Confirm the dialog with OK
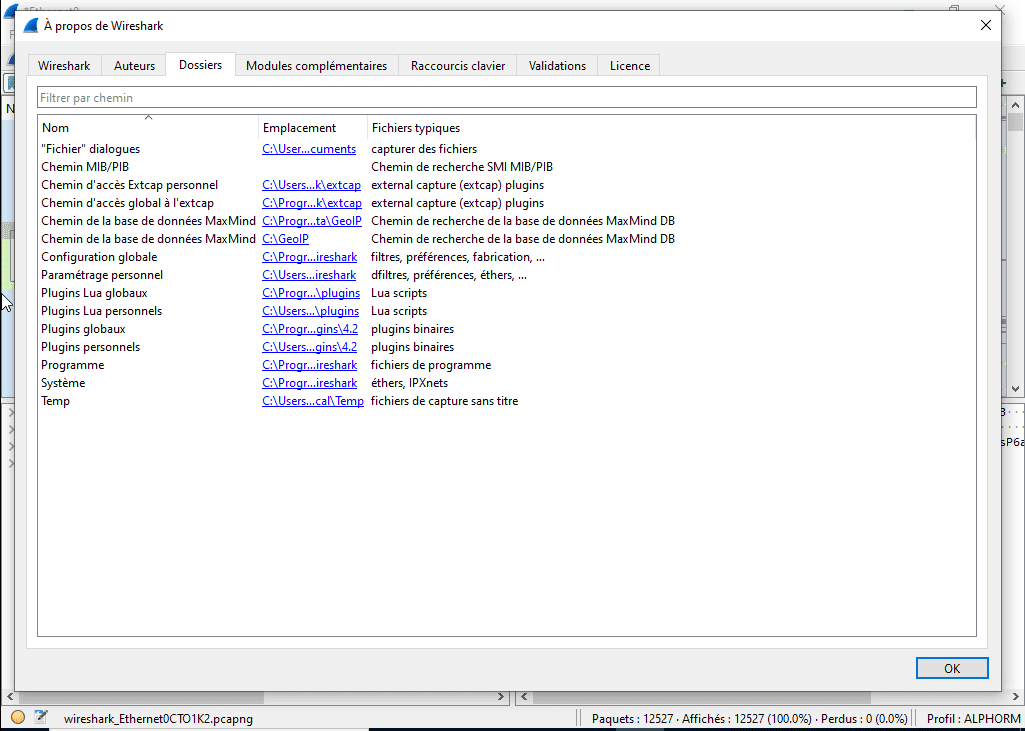The height and width of the screenshot is (731, 1025). [952, 668]
